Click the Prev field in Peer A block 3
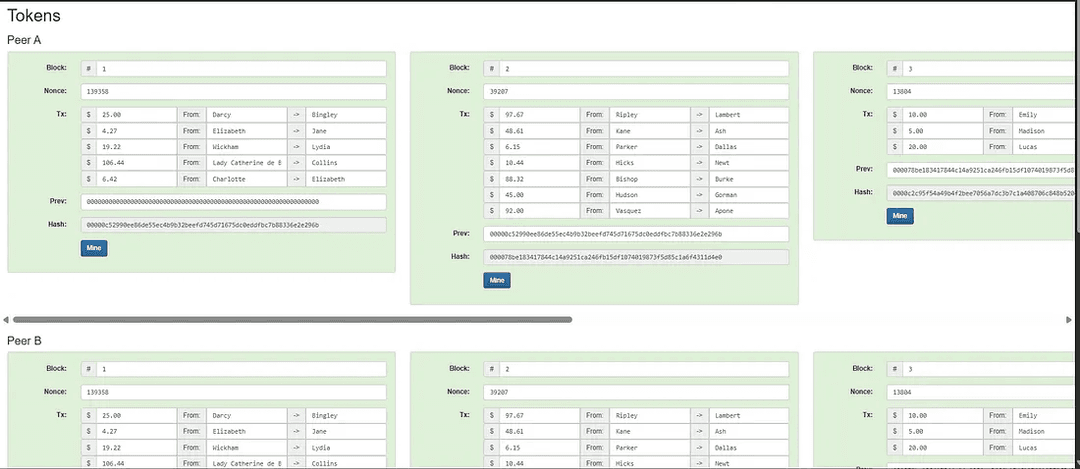 (x=983, y=169)
